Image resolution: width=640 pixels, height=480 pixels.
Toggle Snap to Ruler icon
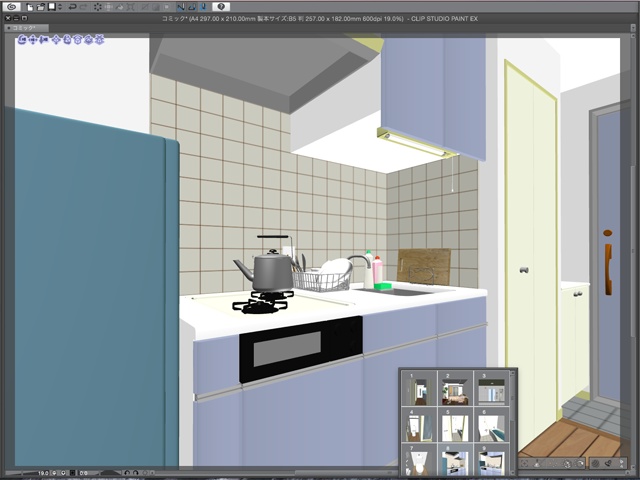pyautogui.click(x=181, y=7)
